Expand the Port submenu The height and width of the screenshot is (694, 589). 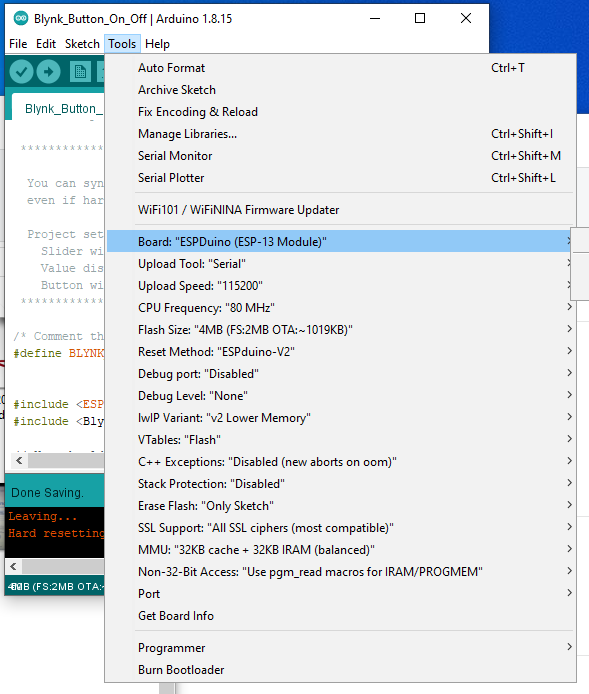[x=341, y=594]
